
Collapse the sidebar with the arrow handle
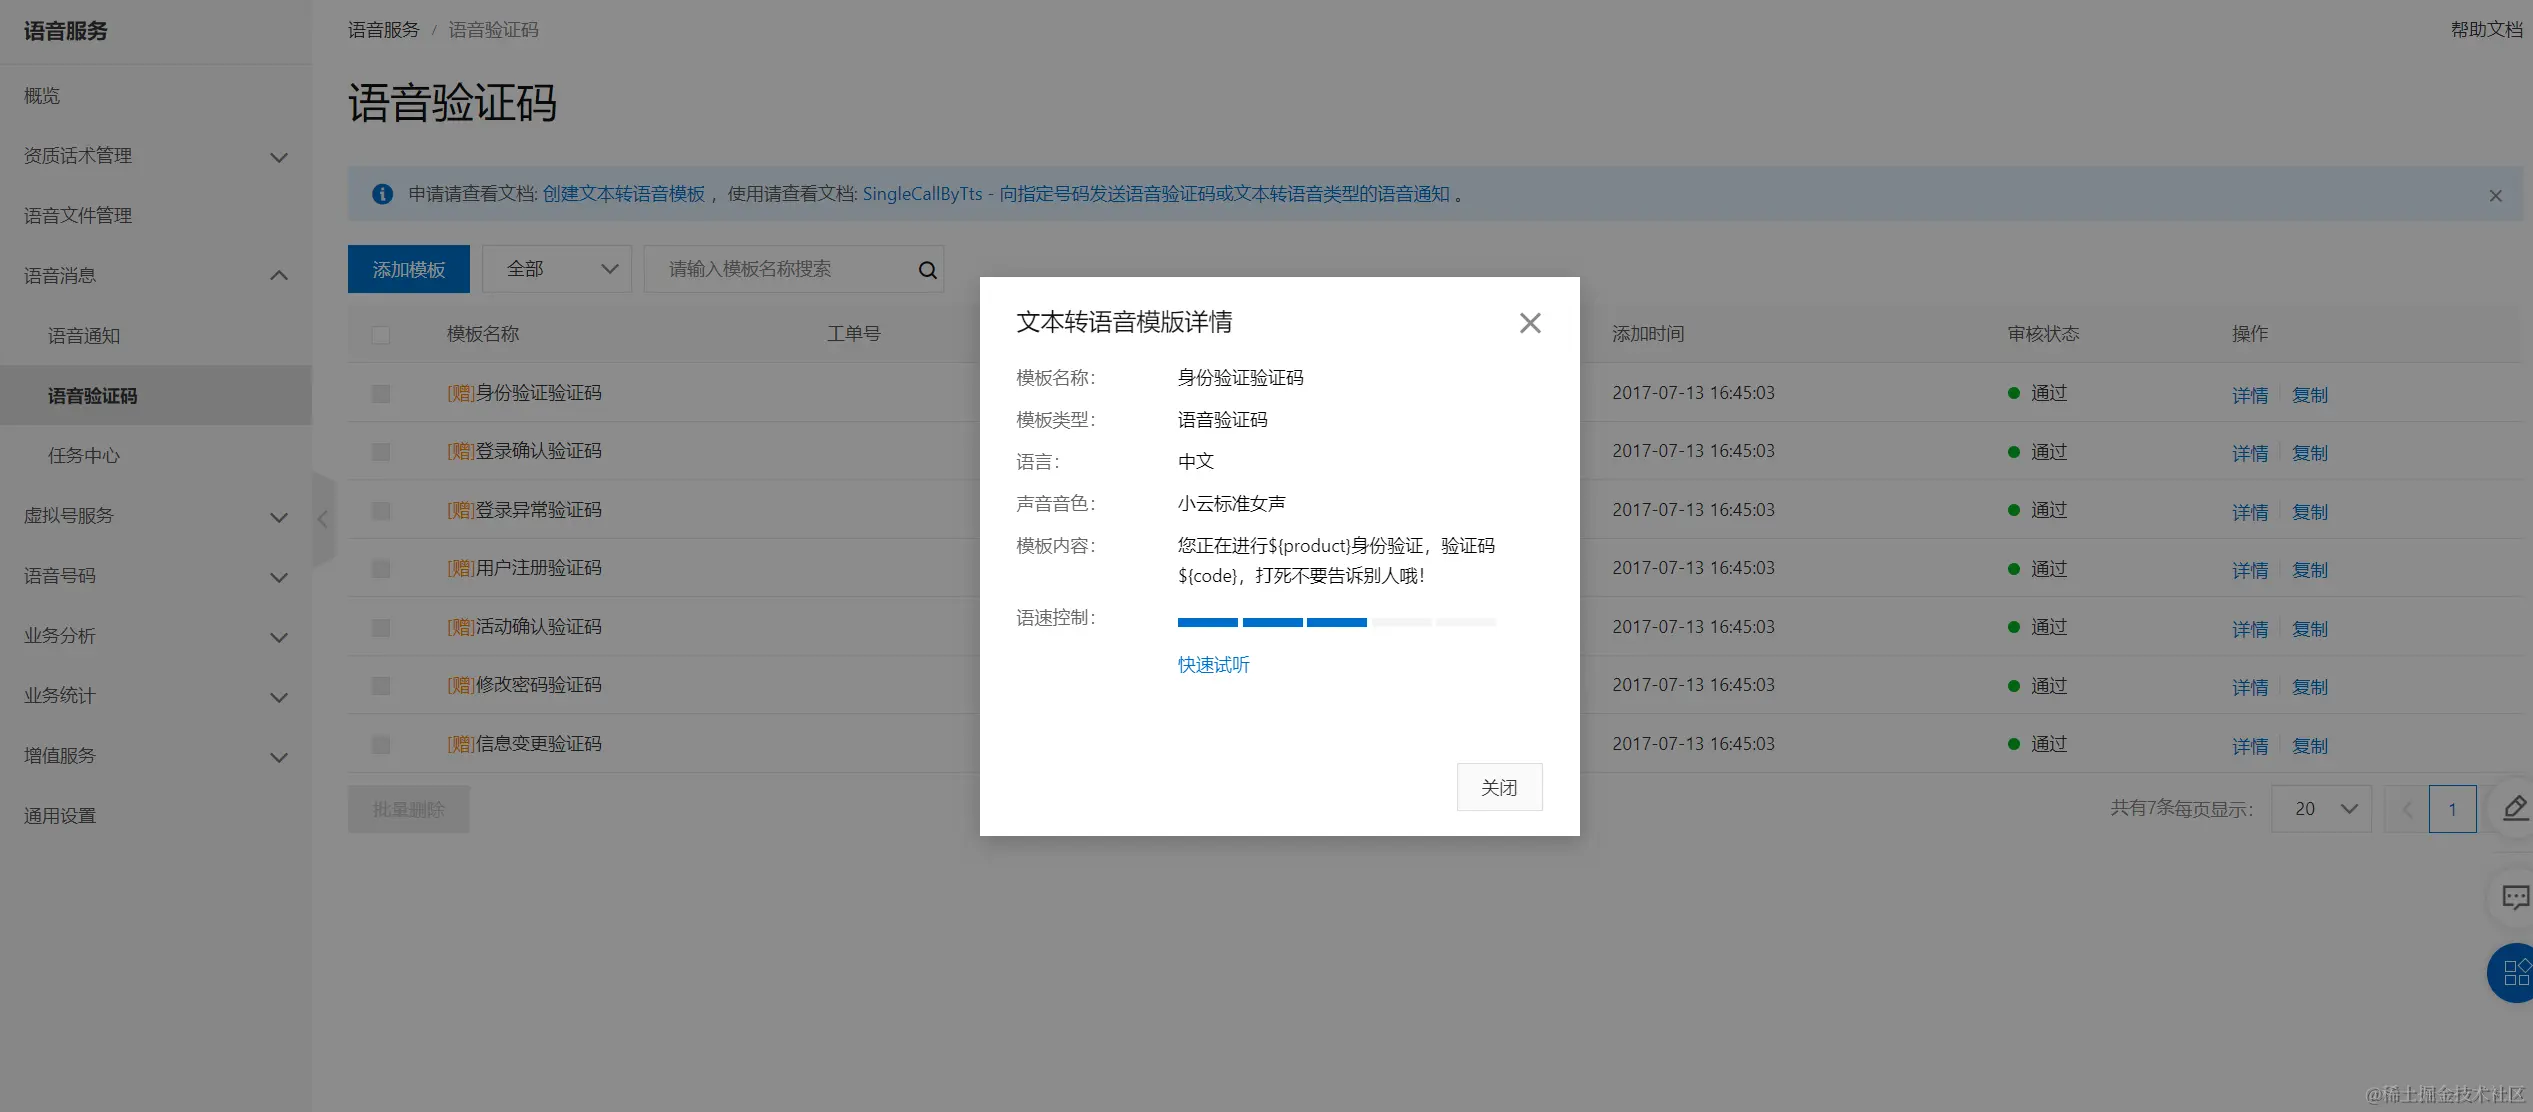pos(322,519)
